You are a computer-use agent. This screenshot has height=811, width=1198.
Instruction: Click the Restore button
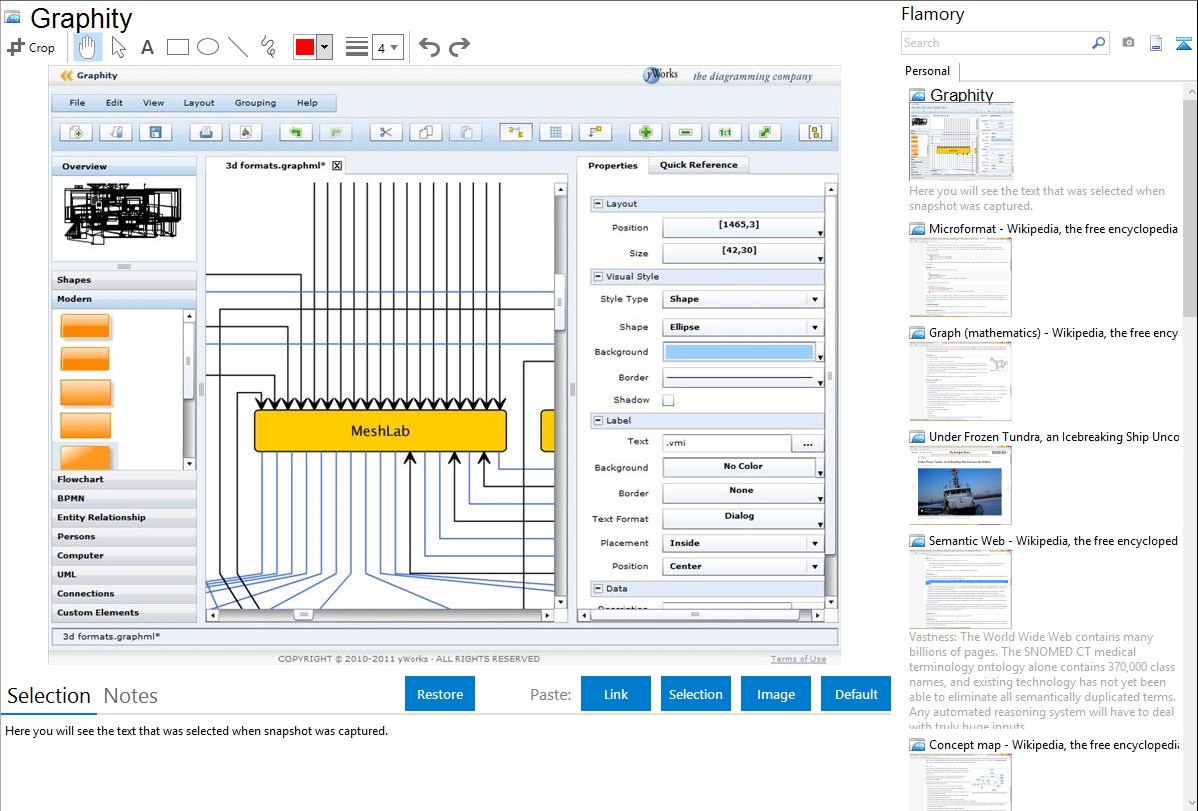point(440,694)
